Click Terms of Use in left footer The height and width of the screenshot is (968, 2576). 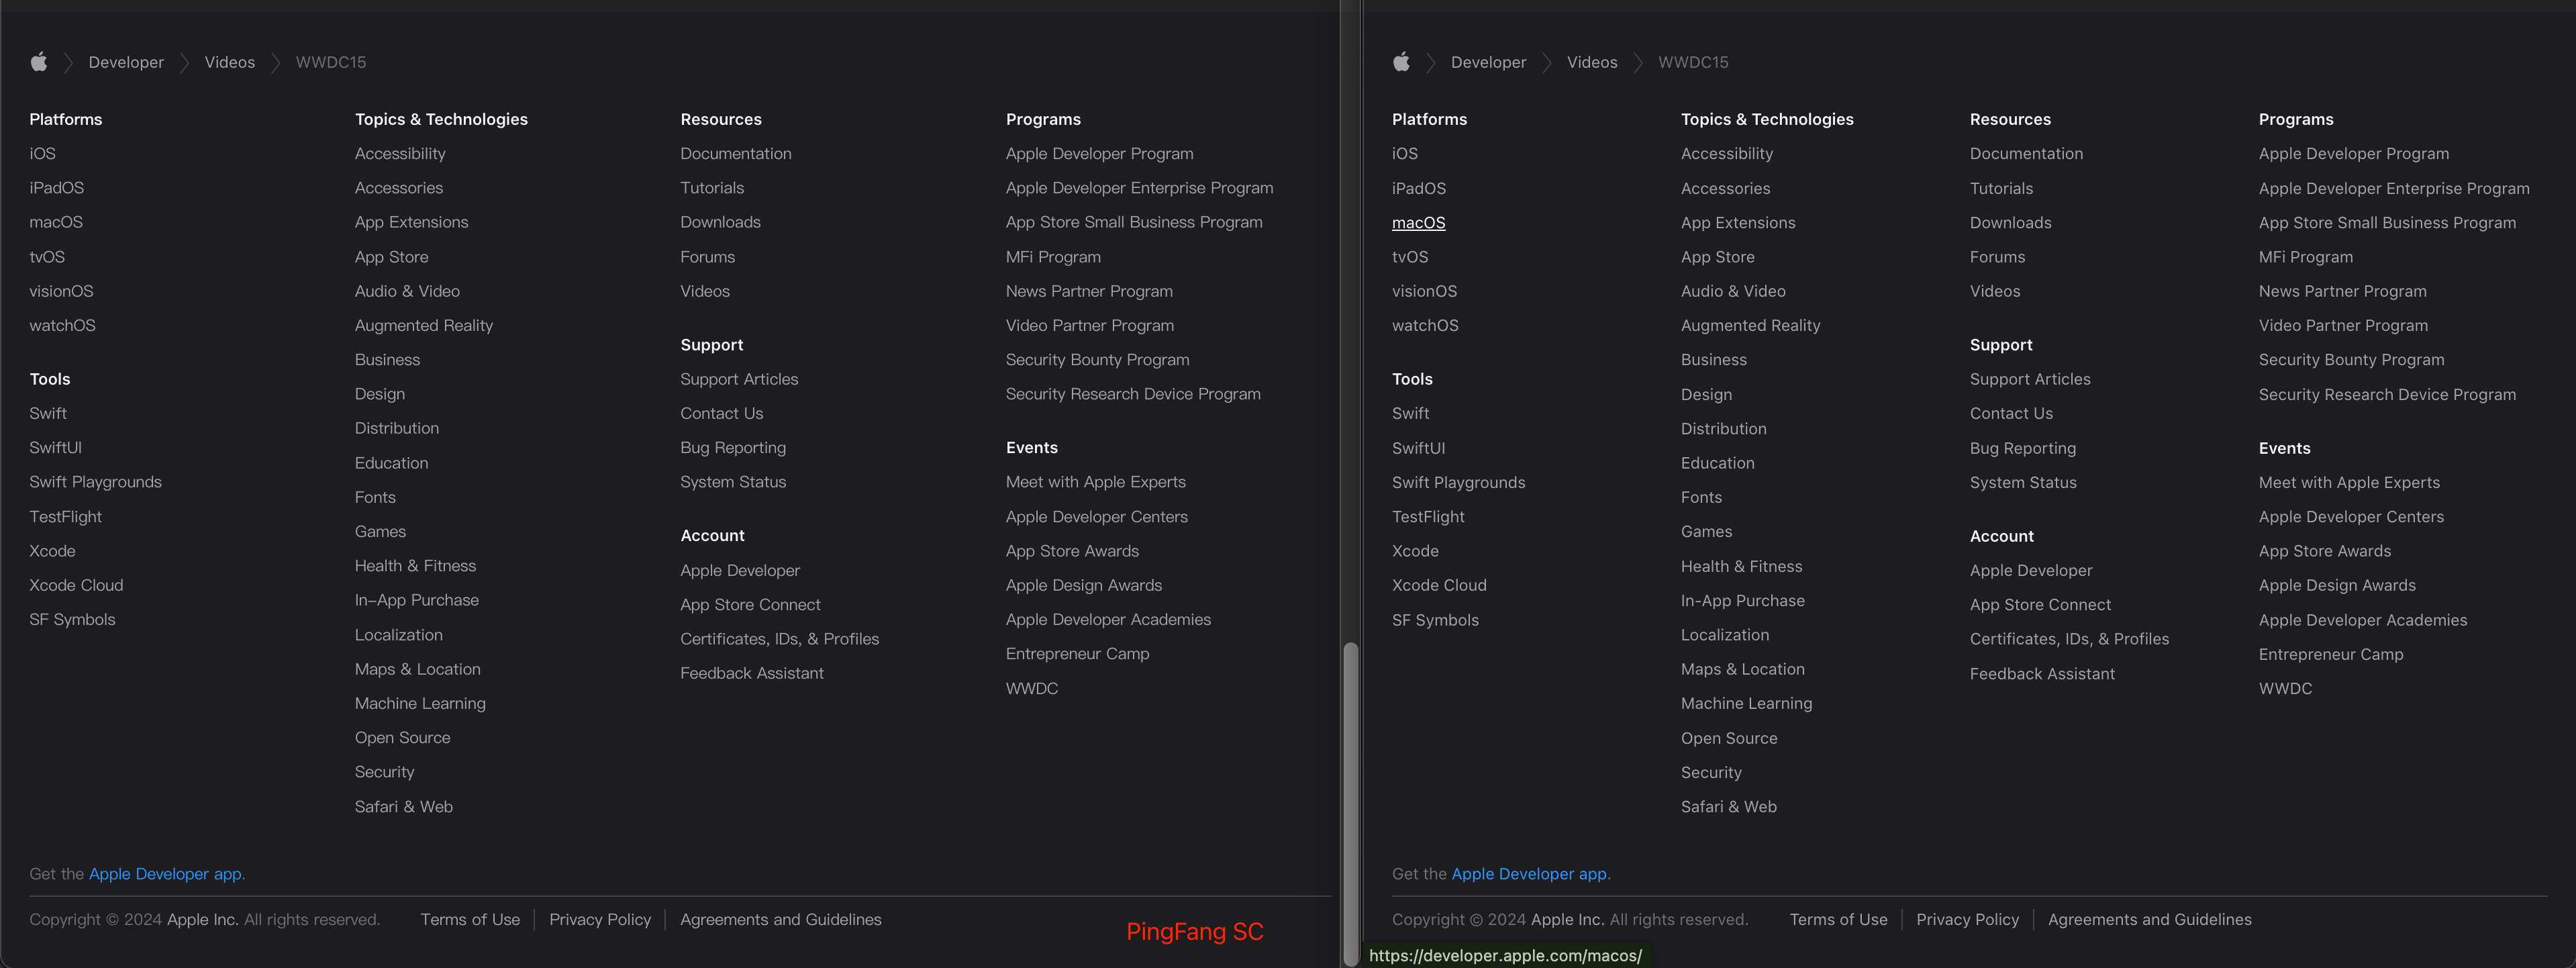tap(470, 919)
